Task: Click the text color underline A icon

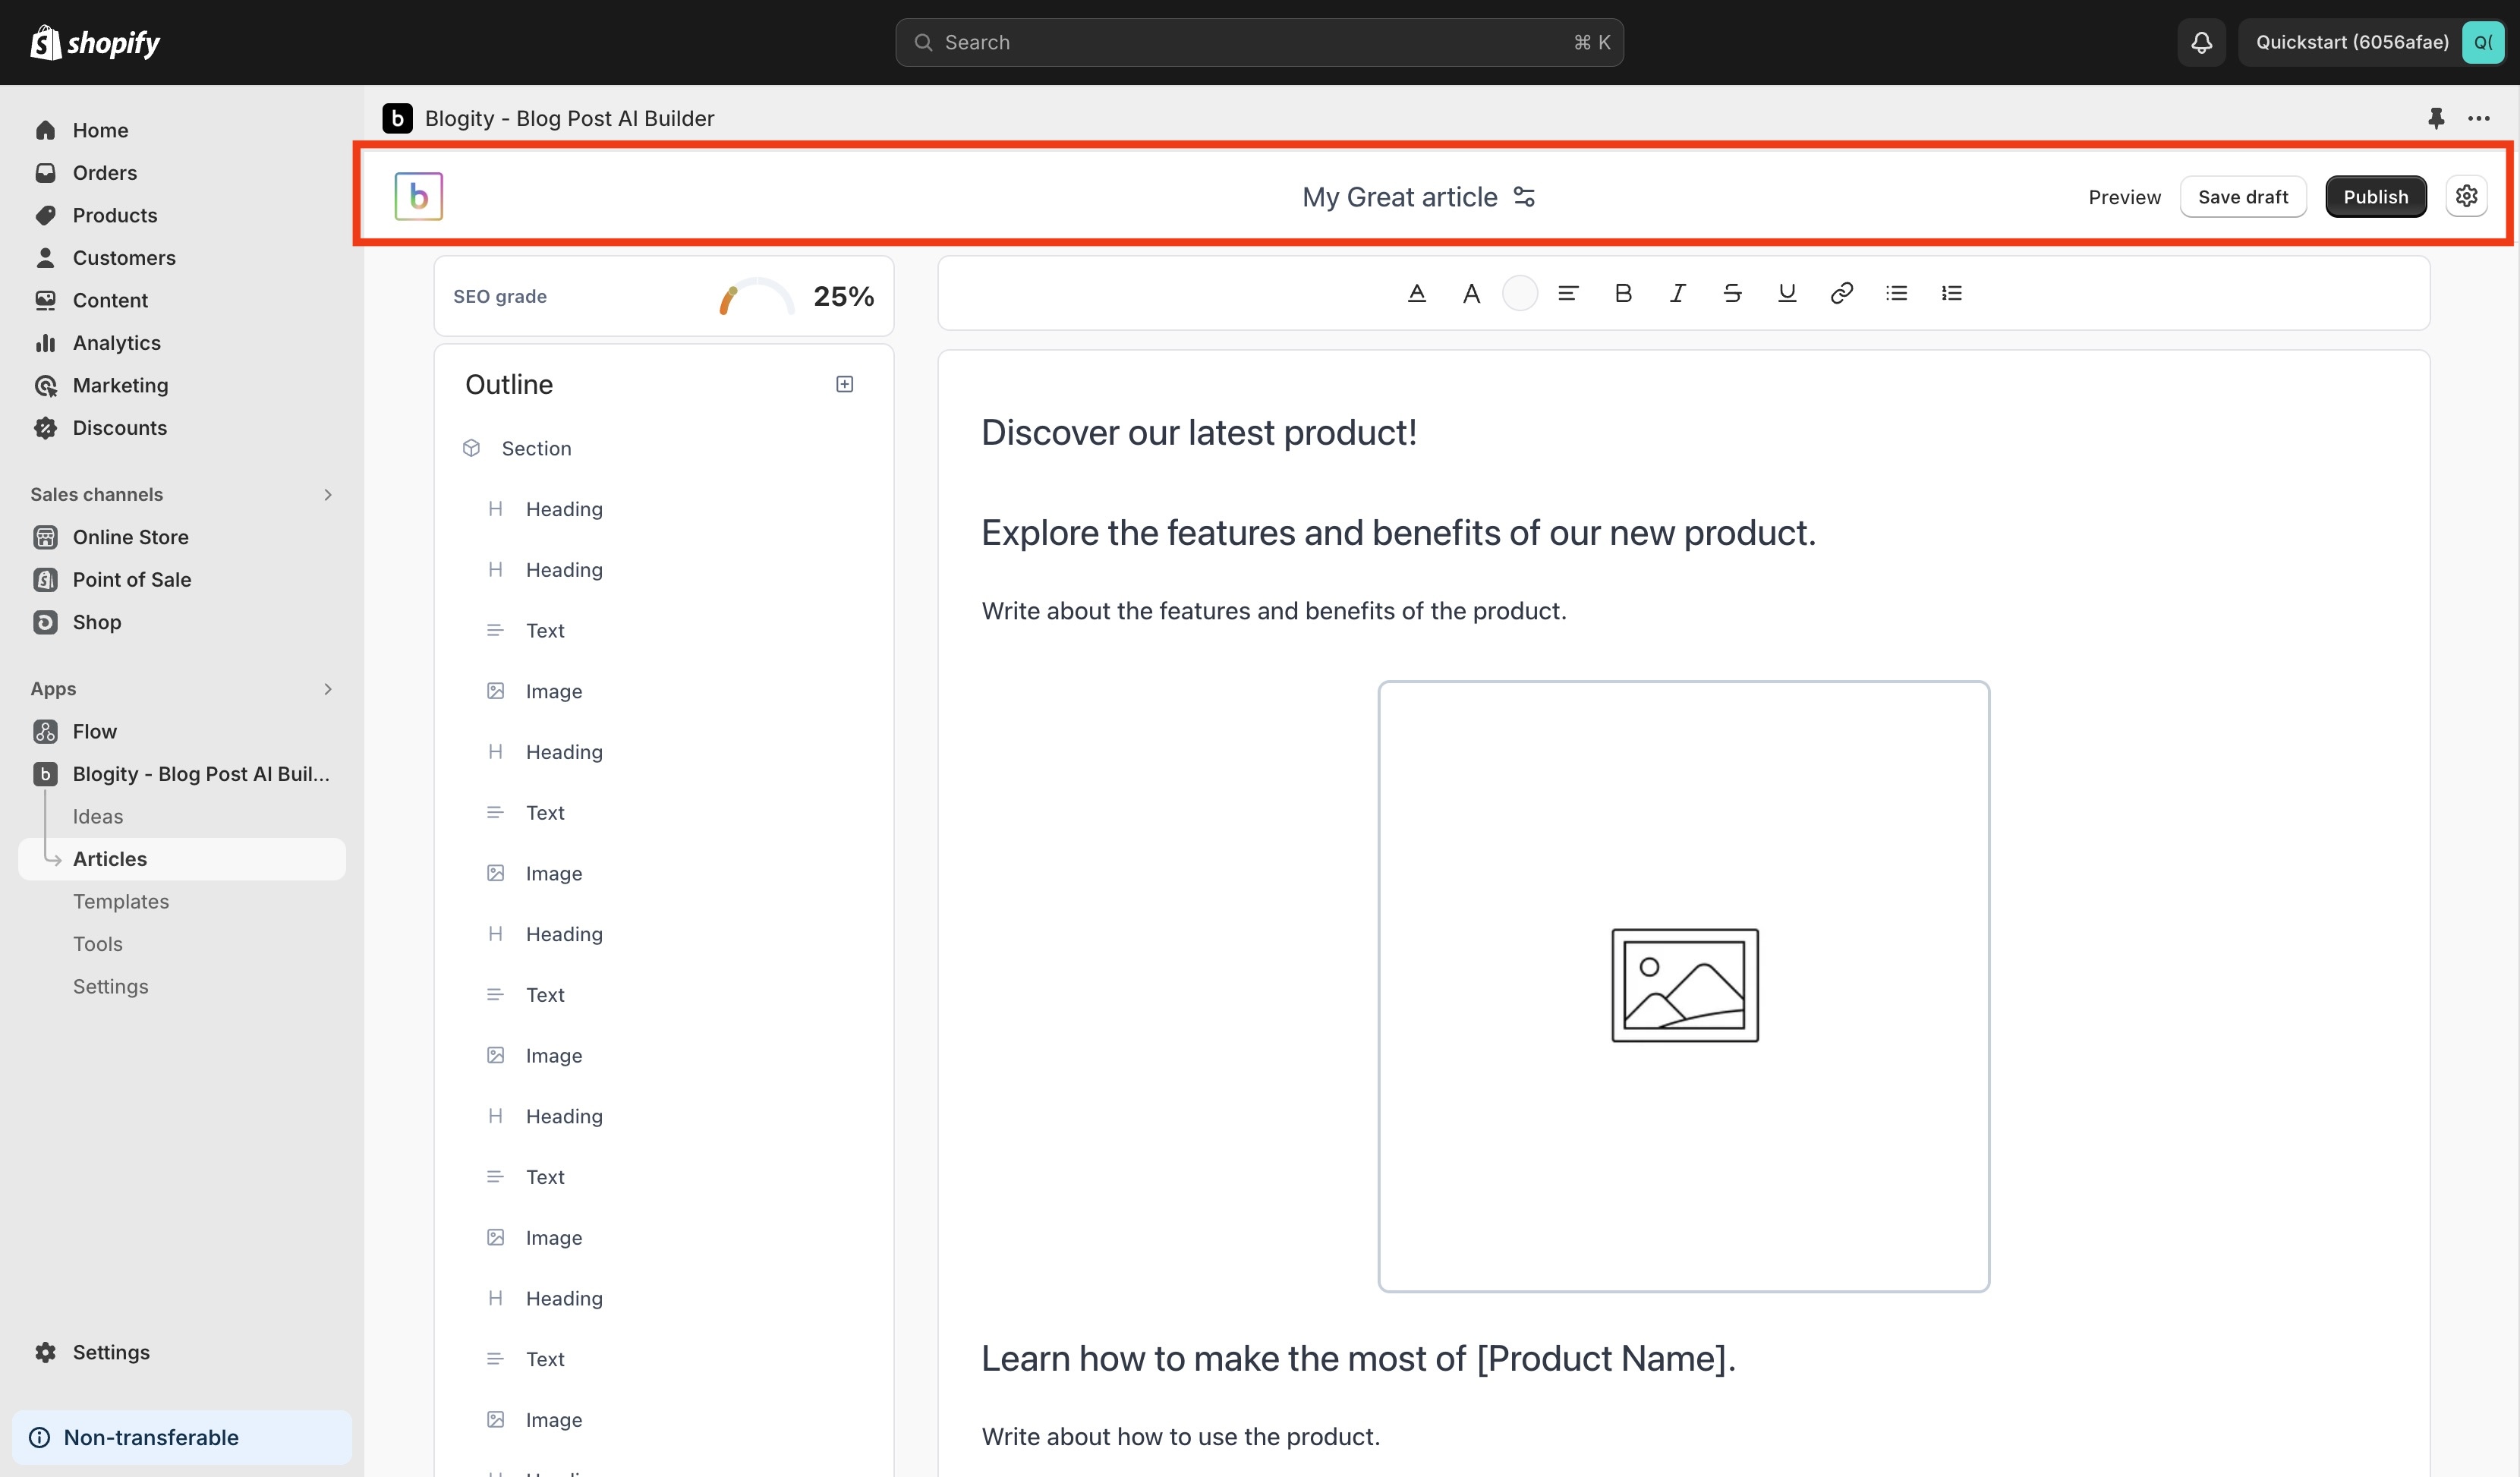Action: pyautogui.click(x=1416, y=293)
